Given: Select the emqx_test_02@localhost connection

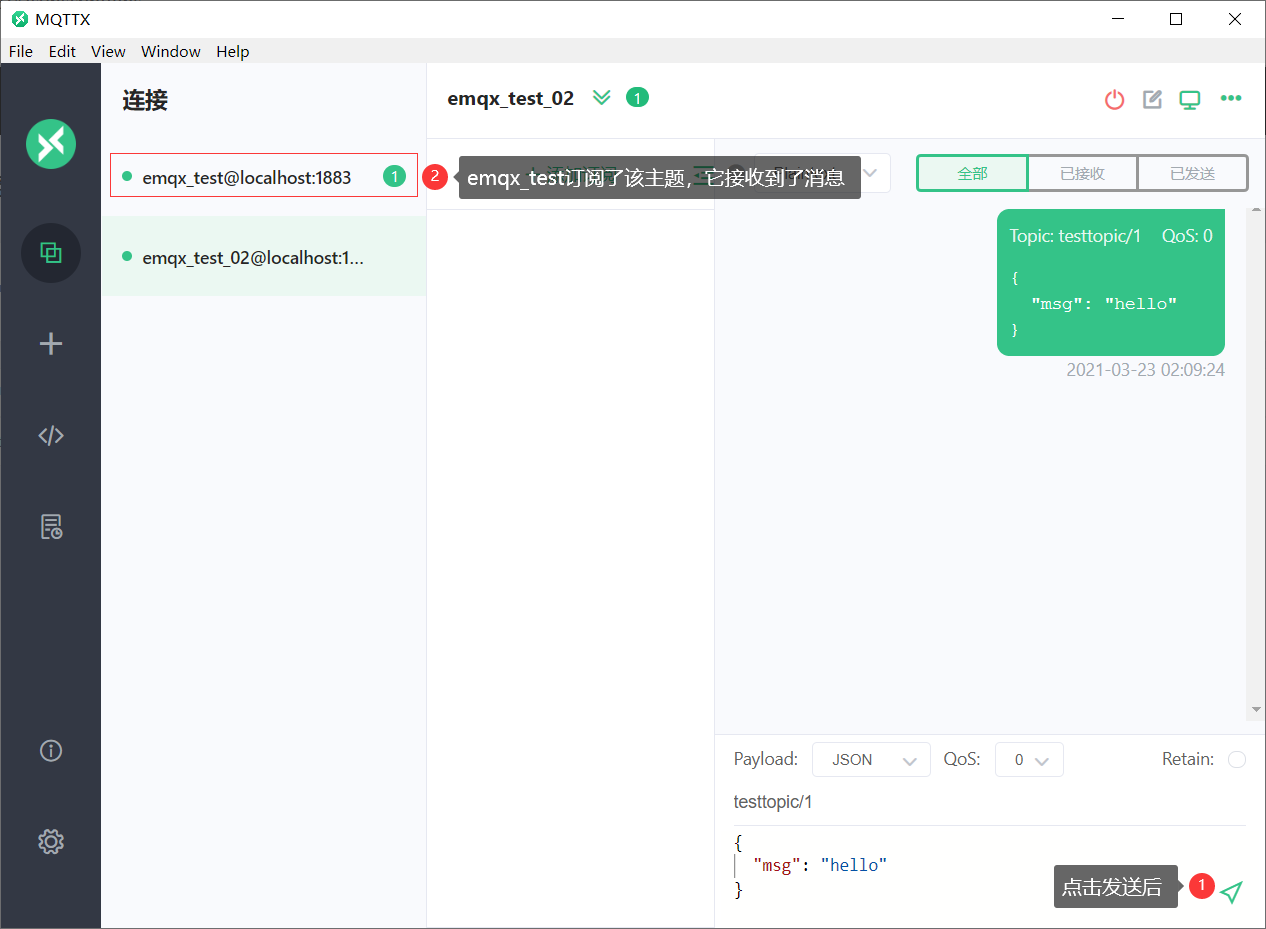Looking at the screenshot, I should coord(264,256).
